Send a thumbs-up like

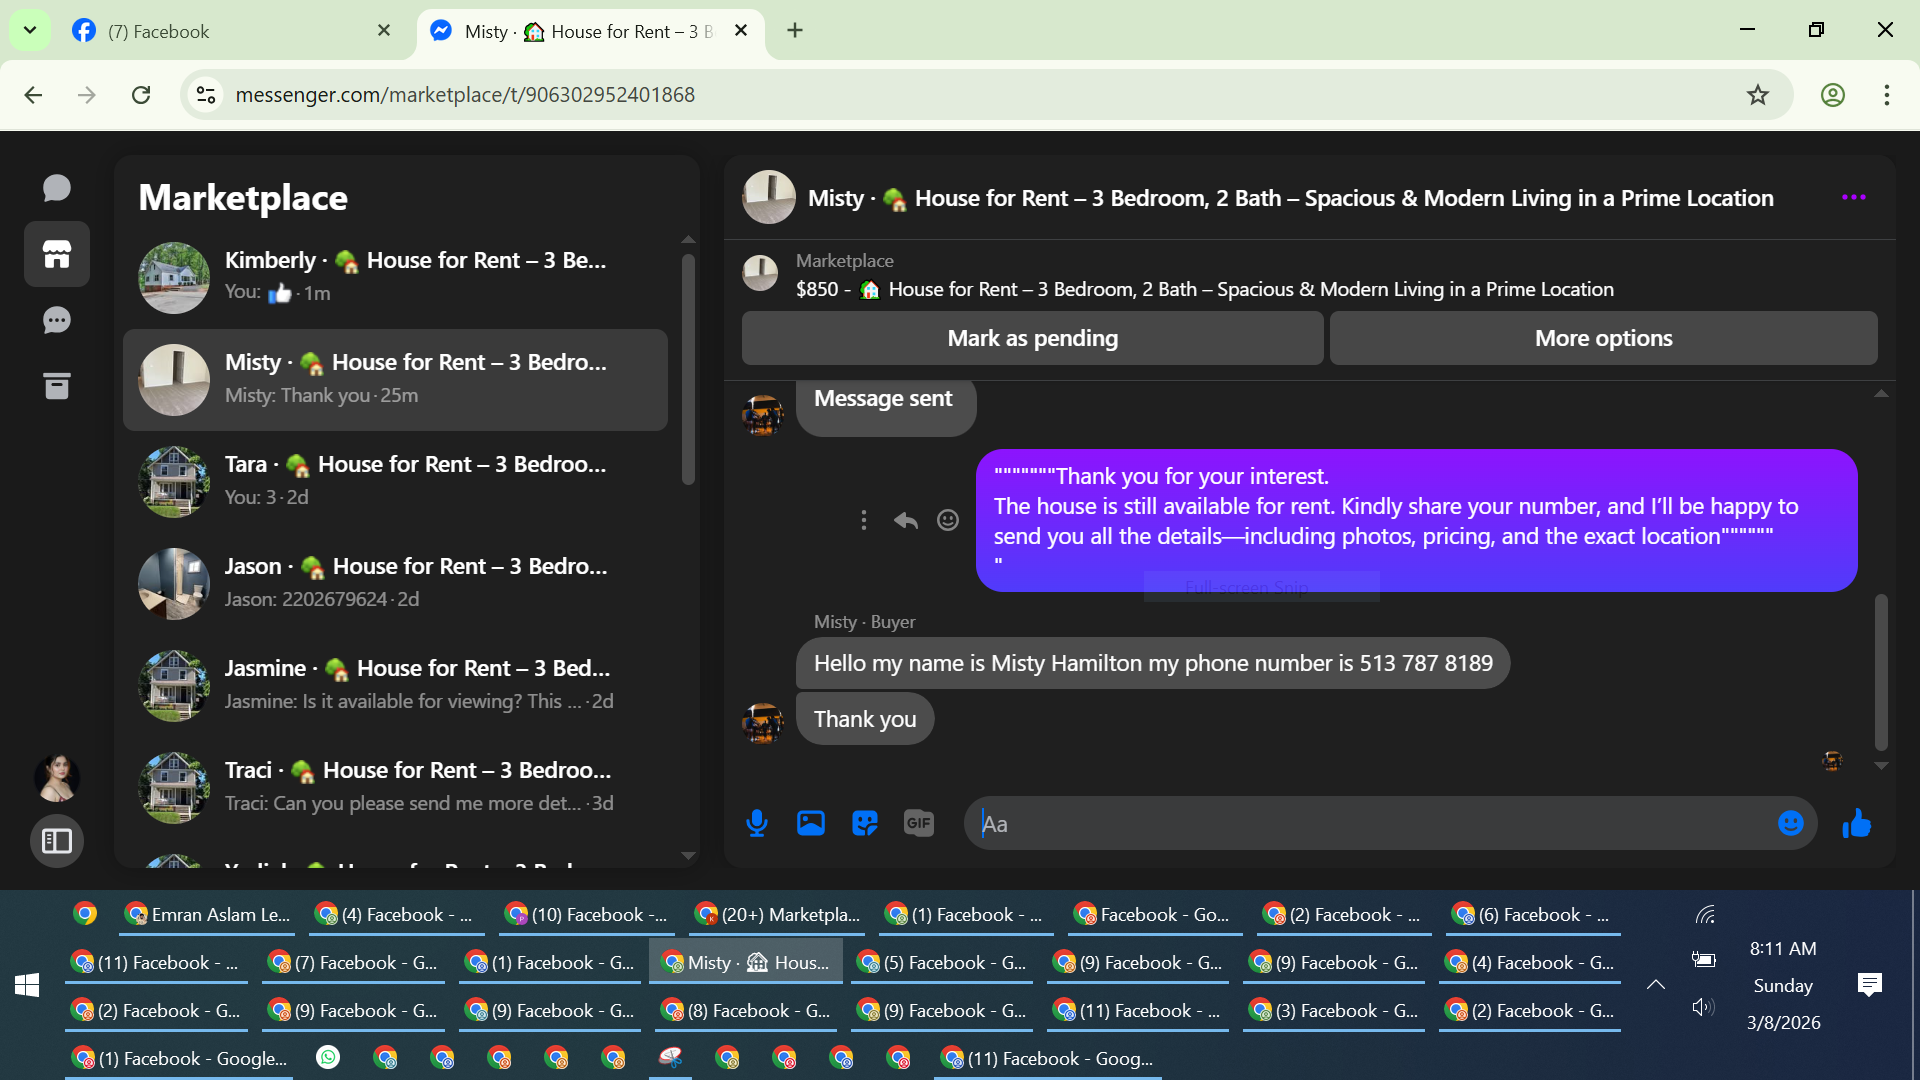tap(1857, 823)
